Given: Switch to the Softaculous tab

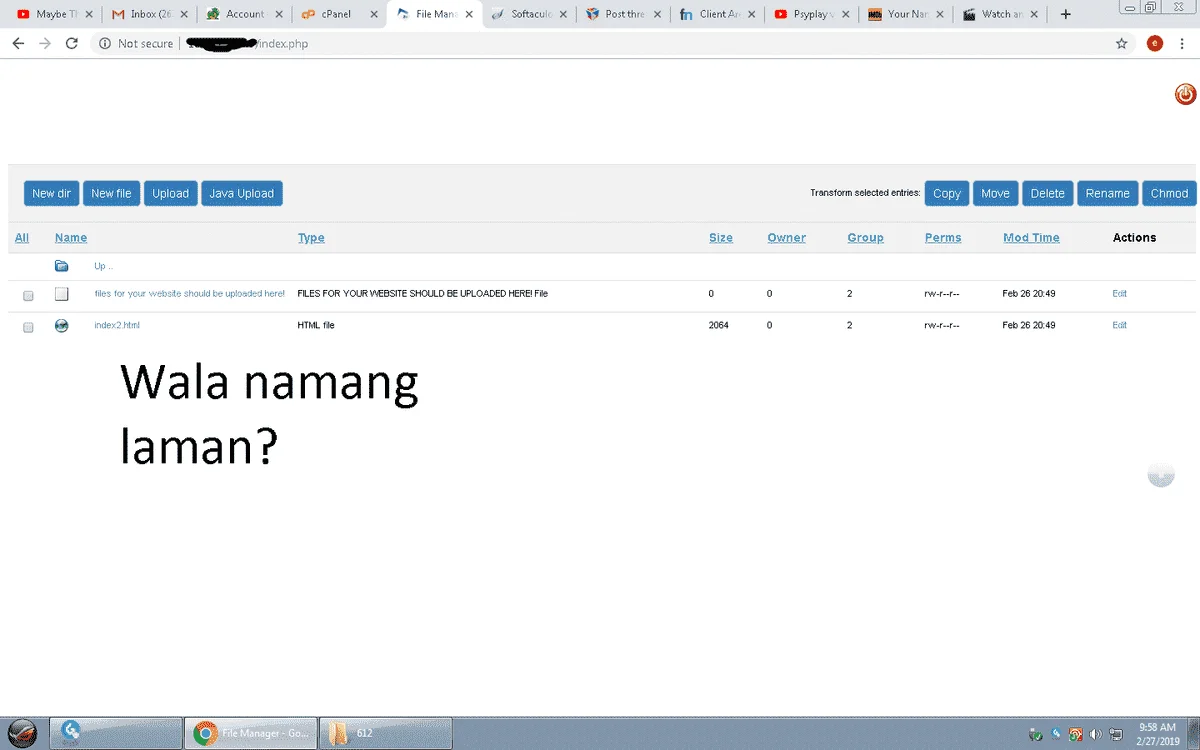Looking at the screenshot, I should point(528,14).
